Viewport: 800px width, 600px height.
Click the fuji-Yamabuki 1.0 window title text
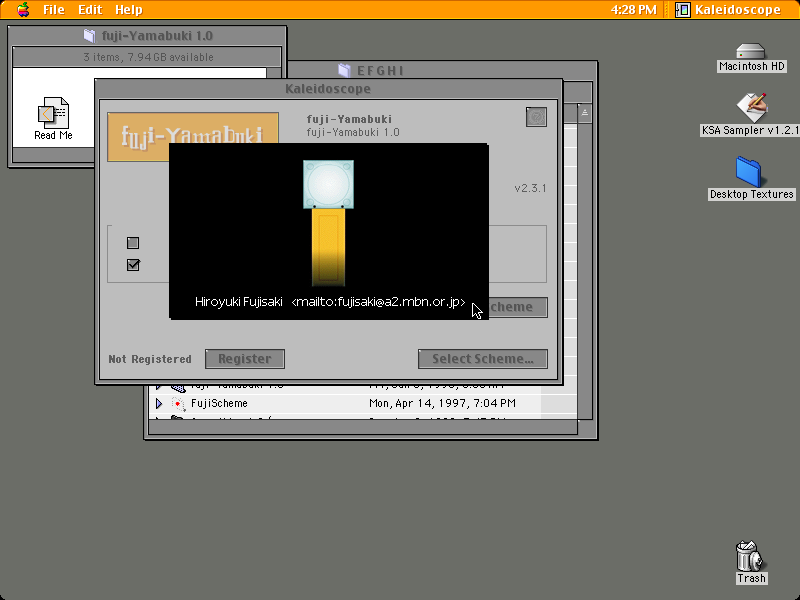(x=157, y=36)
